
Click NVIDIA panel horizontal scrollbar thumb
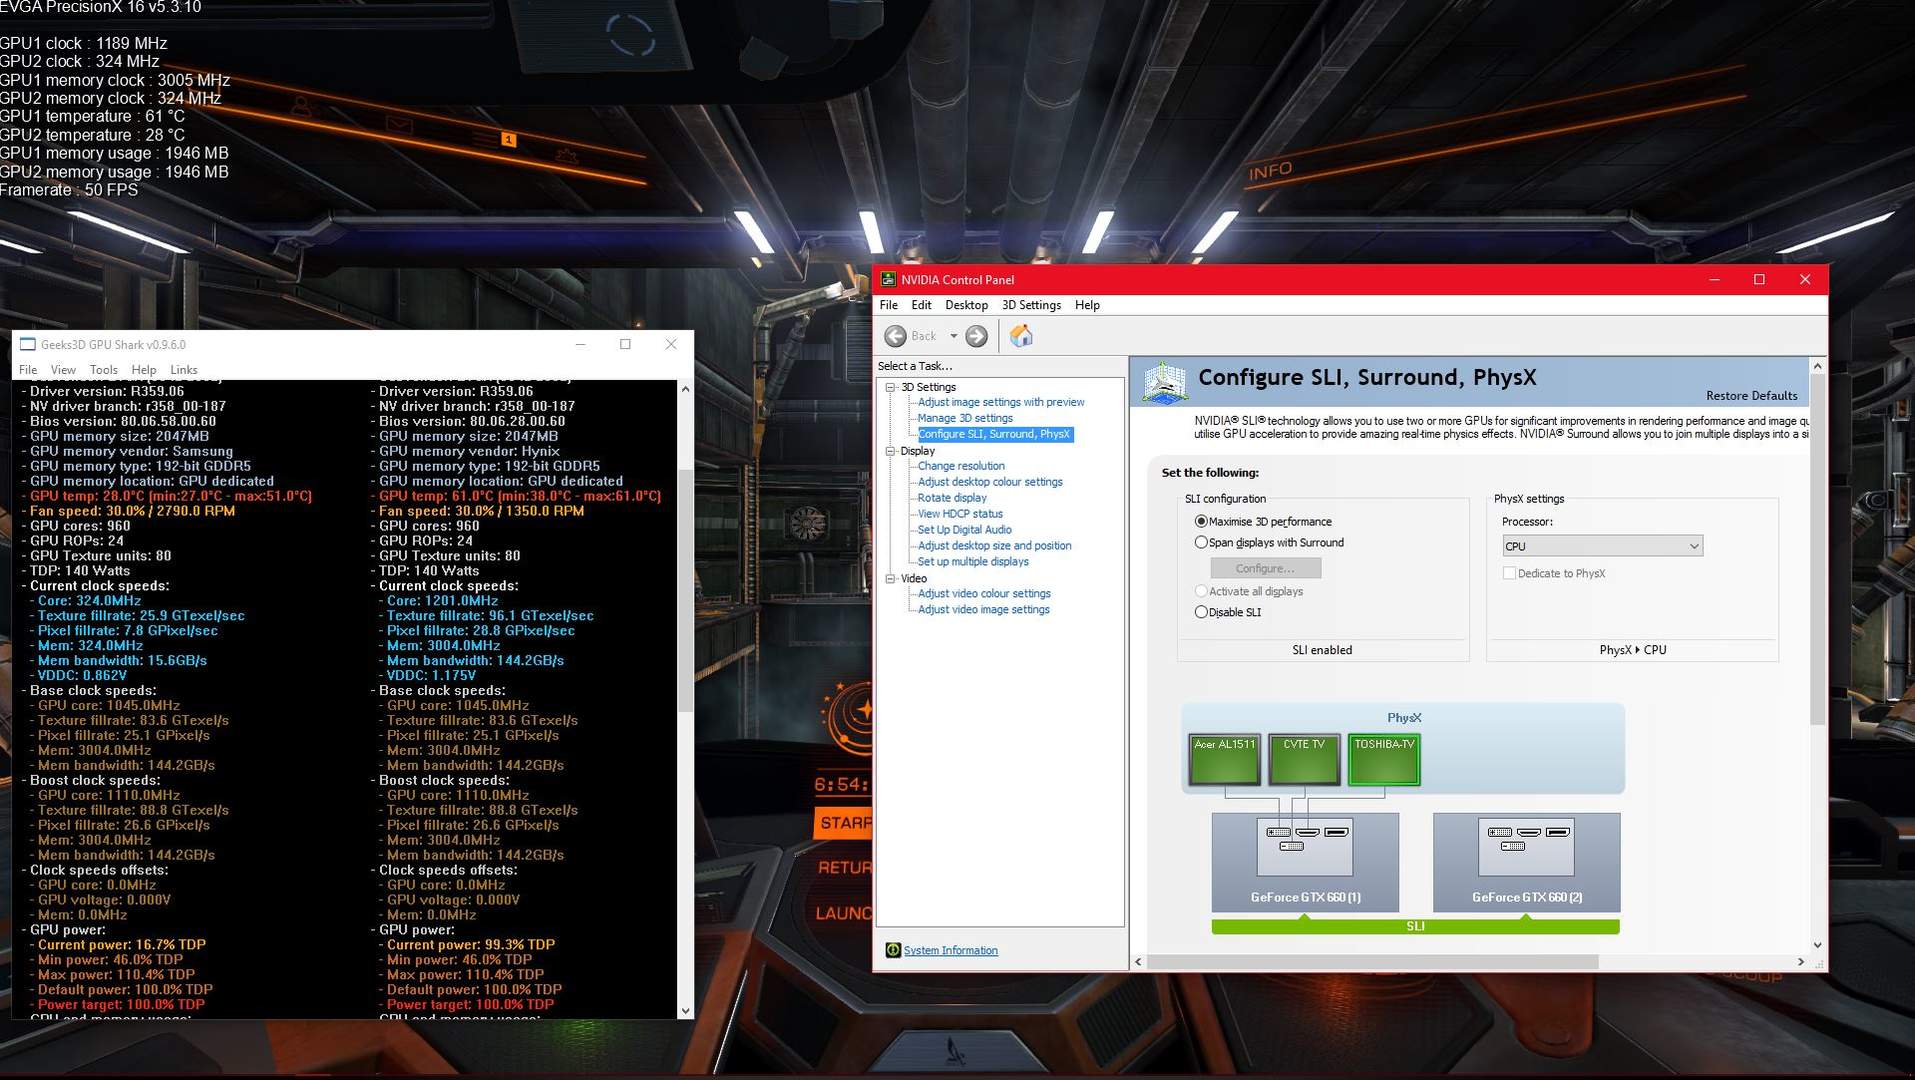click(1372, 962)
